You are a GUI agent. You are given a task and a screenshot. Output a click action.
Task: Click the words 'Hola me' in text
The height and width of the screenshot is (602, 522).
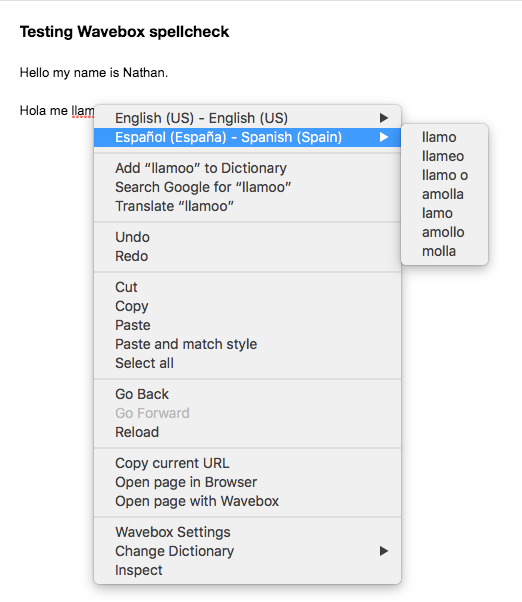44,111
